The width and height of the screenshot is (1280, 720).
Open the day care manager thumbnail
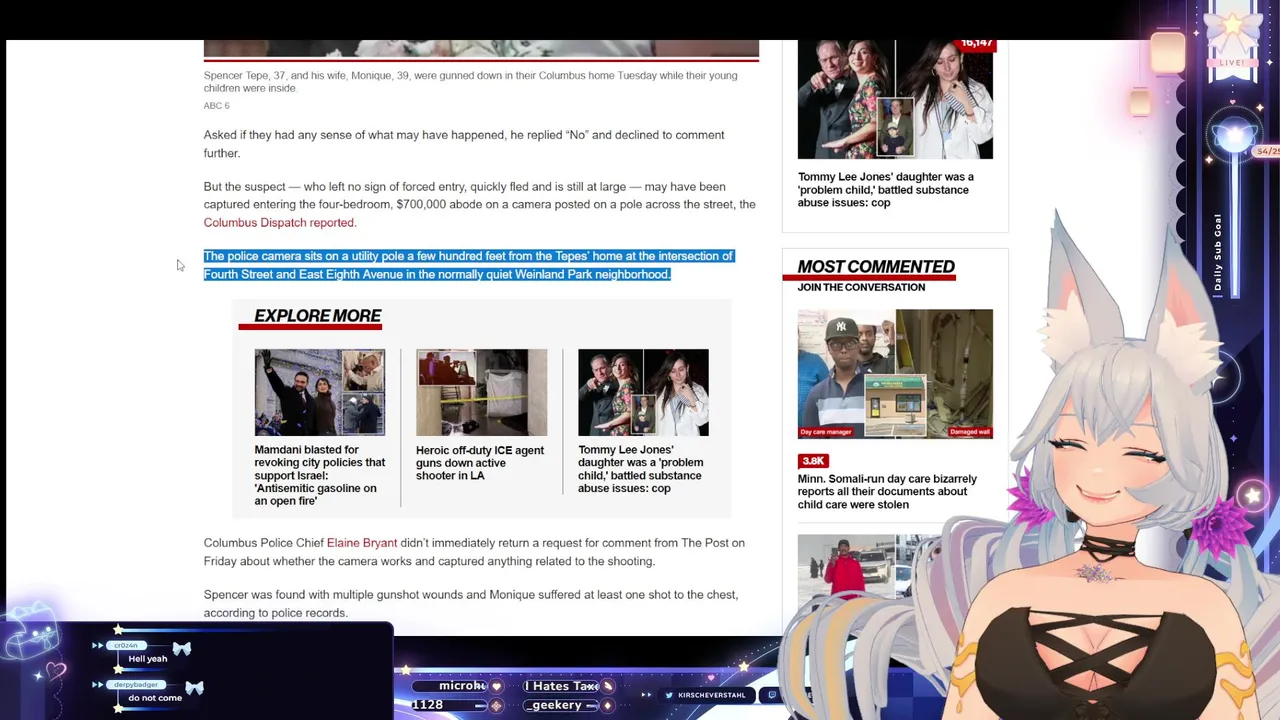[x=895, y=374]
